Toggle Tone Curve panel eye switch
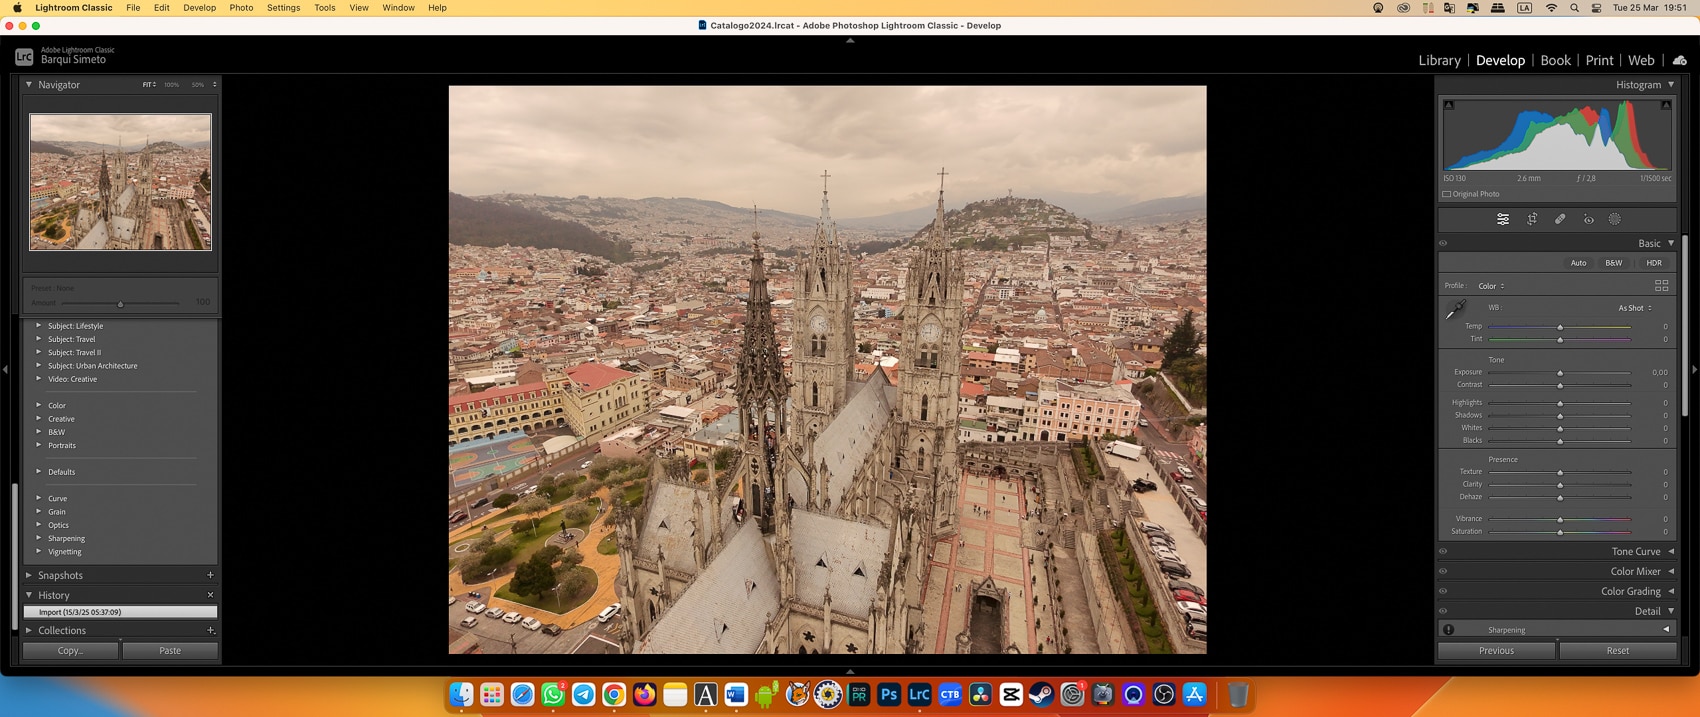1700x717 pixels. click(1443, 551)
